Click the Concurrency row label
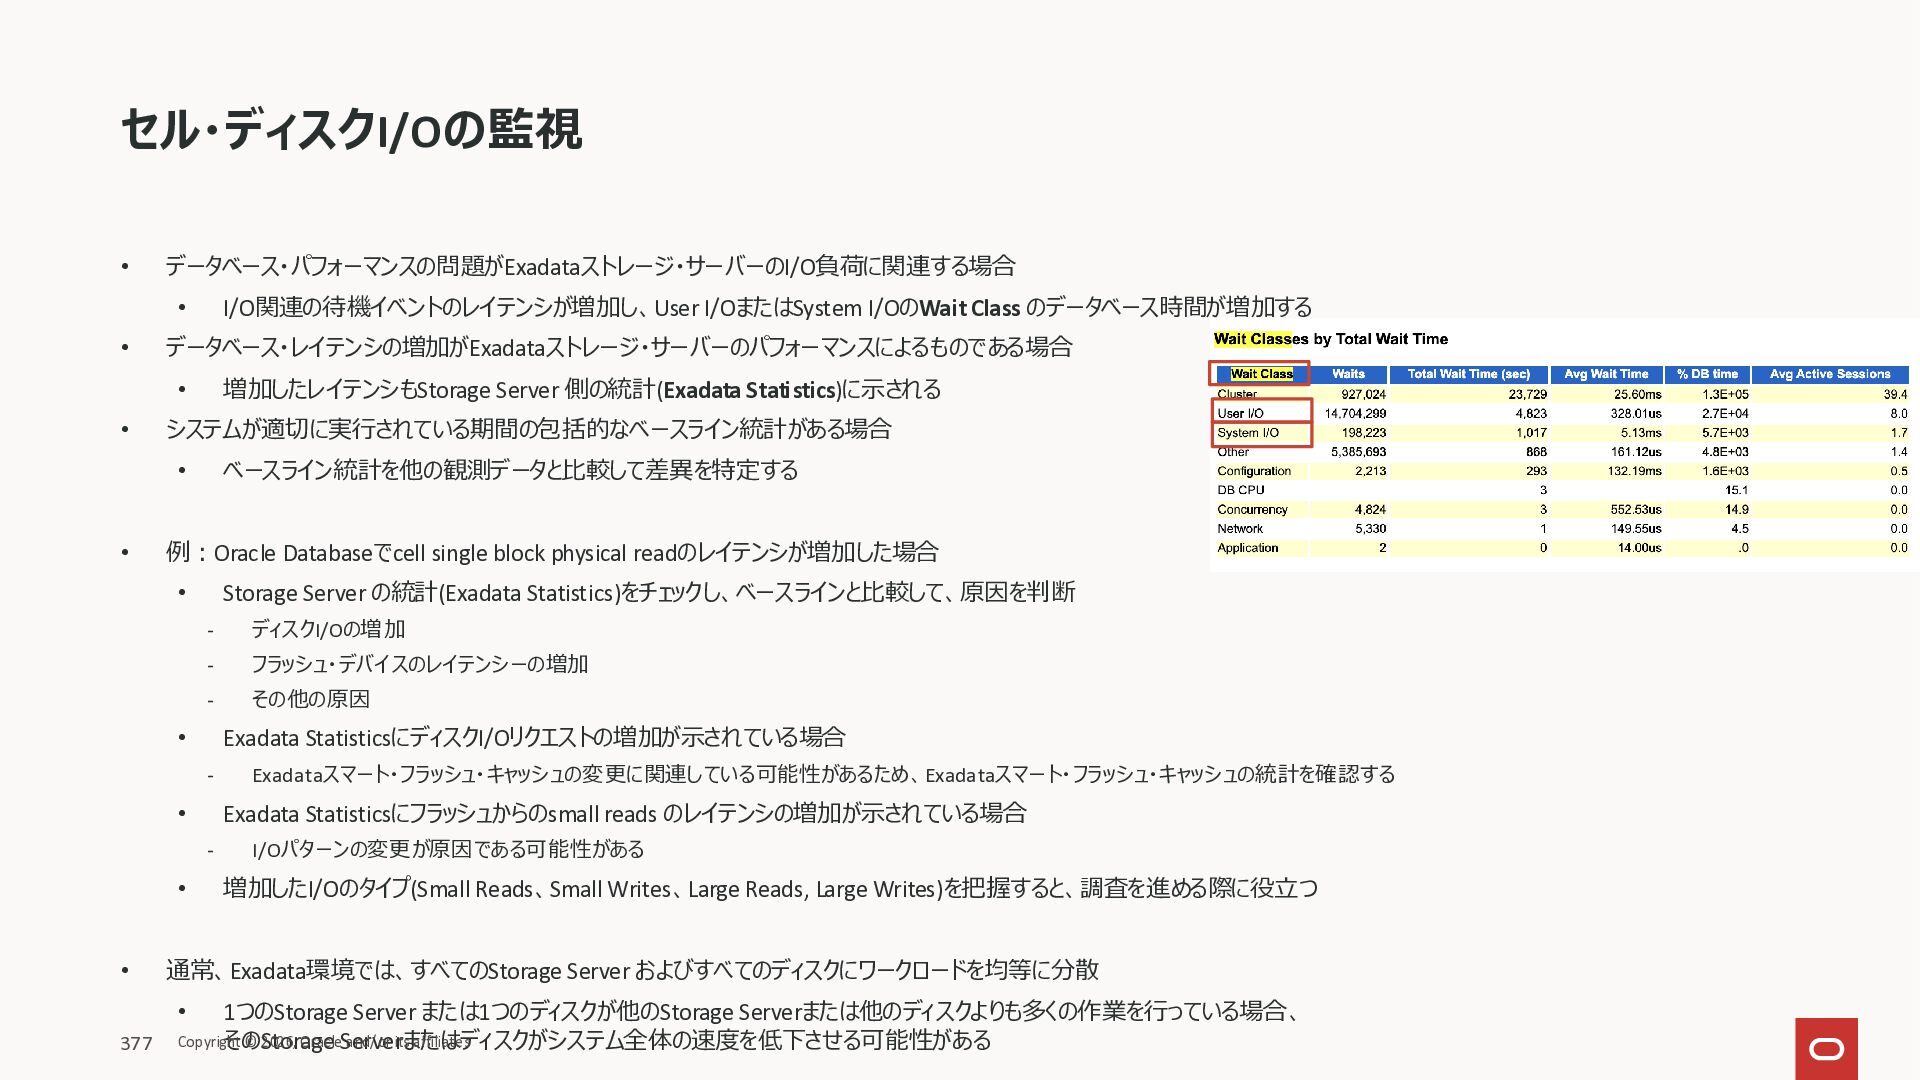Image resolution: width=1920 pixels, height=1080 pixels. click(1252, 510)
